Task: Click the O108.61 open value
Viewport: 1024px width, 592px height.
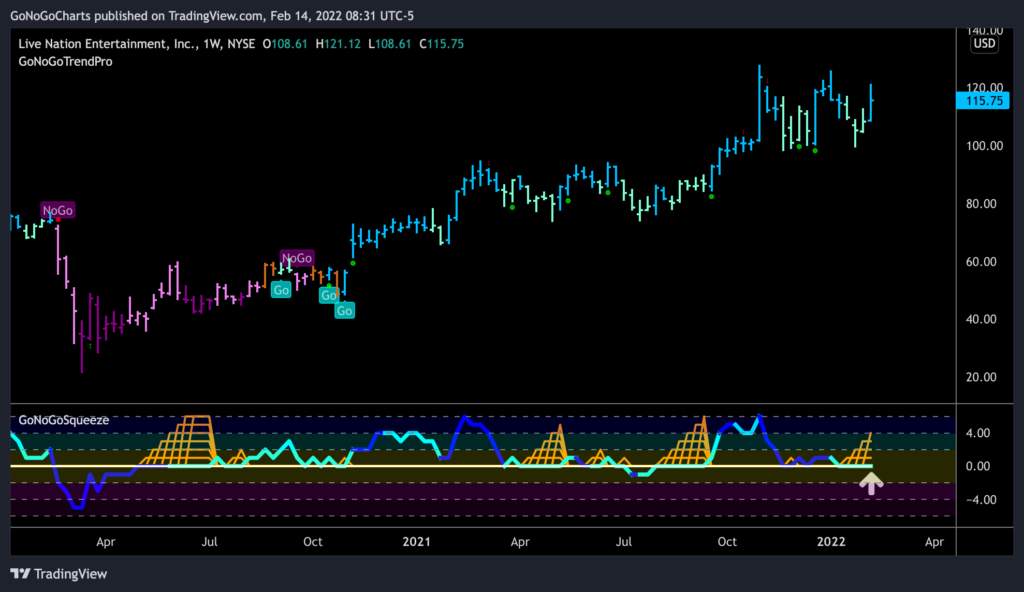Action: point(285,44)
